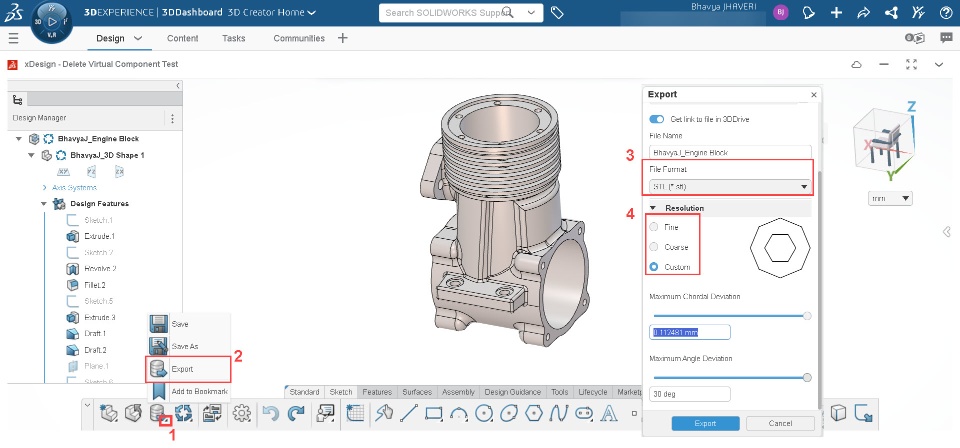Collapse the Design Features tree node
This screenshot has height=448, width=960.
point(44,204)
